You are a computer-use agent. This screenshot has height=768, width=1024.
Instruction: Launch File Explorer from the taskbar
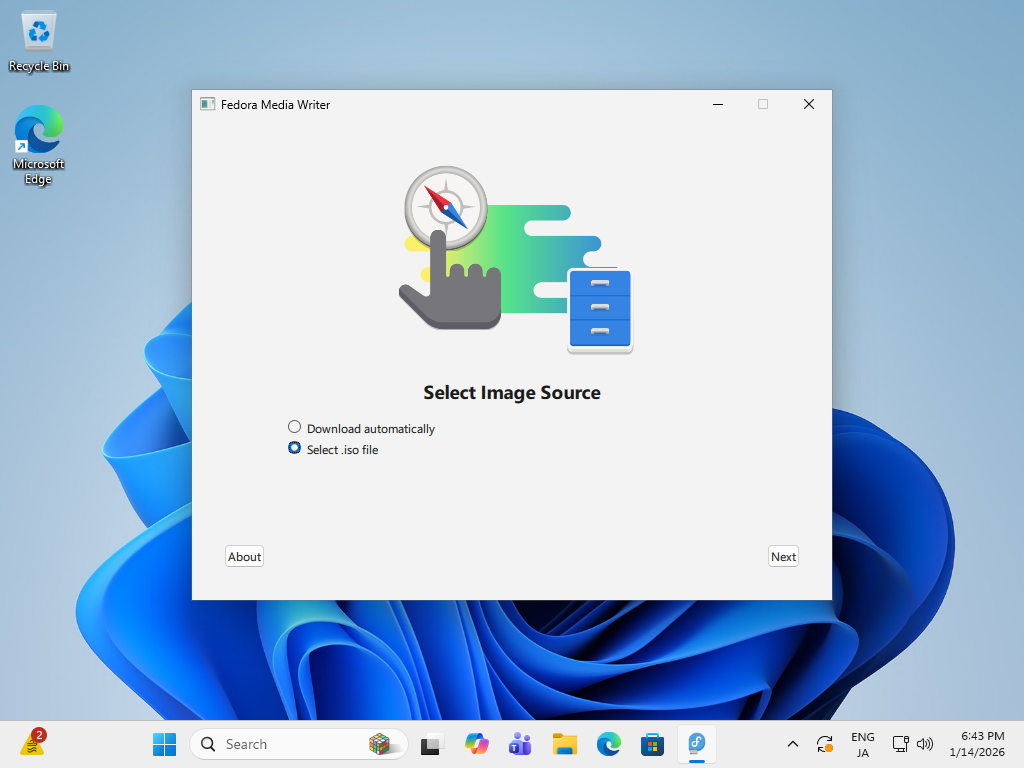pyautogui.click(x=565, y=744)
